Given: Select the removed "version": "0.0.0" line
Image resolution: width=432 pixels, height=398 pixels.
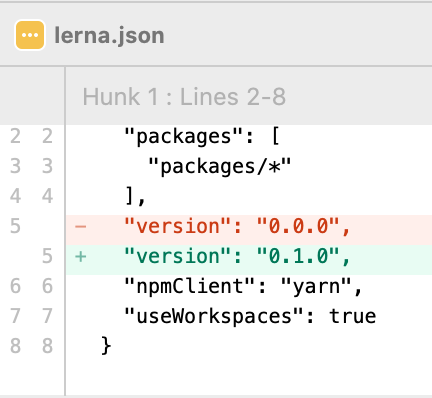Looking at the screenshot, I should coord(249,227).
